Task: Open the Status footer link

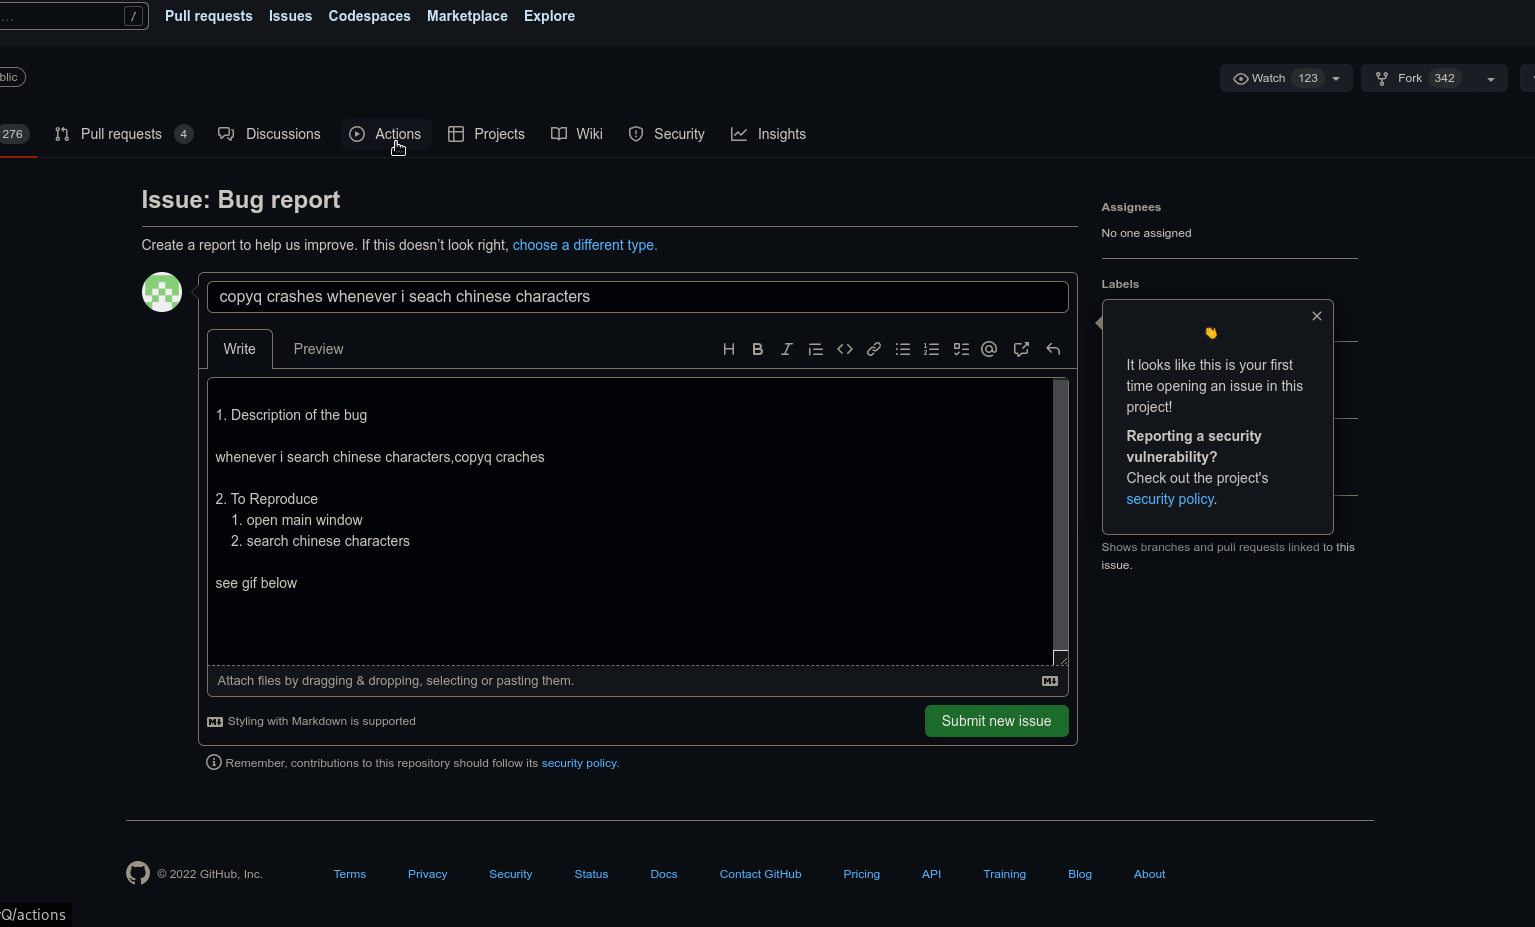Action: (x=591, y=874)
